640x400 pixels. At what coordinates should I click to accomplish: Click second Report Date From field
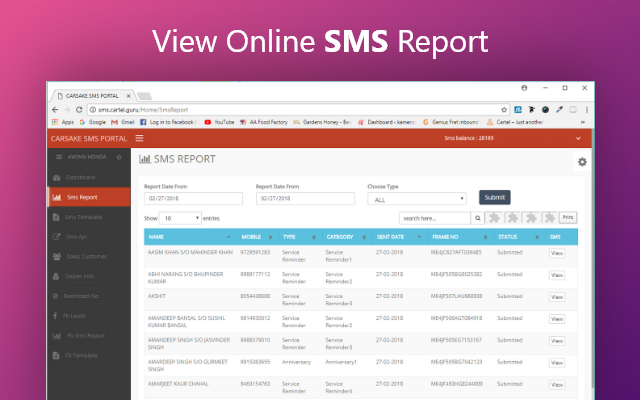click(305, 199)
